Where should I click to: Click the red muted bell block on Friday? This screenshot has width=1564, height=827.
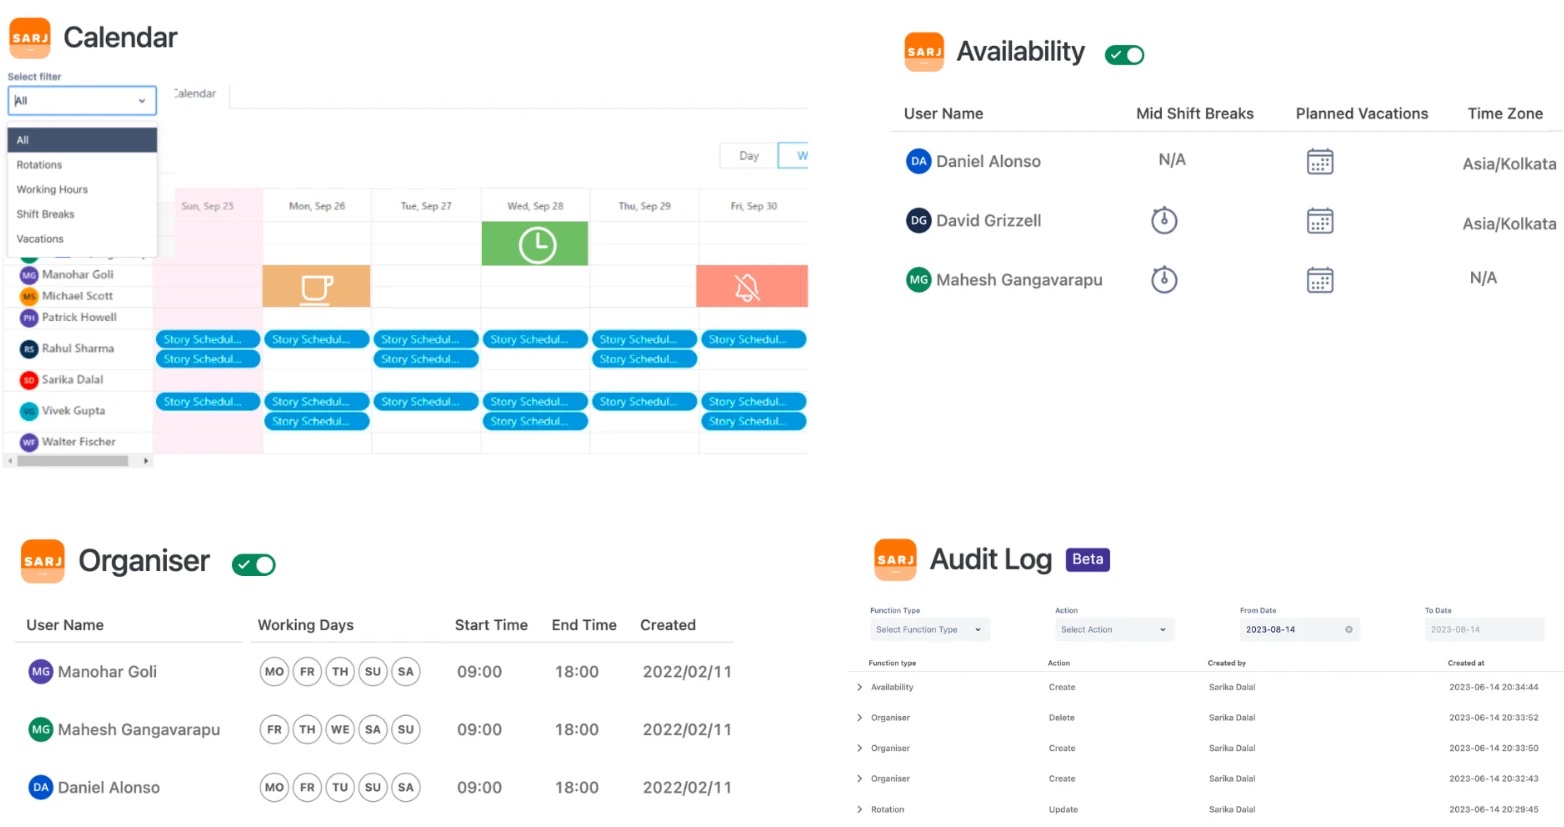click(752, 286)
